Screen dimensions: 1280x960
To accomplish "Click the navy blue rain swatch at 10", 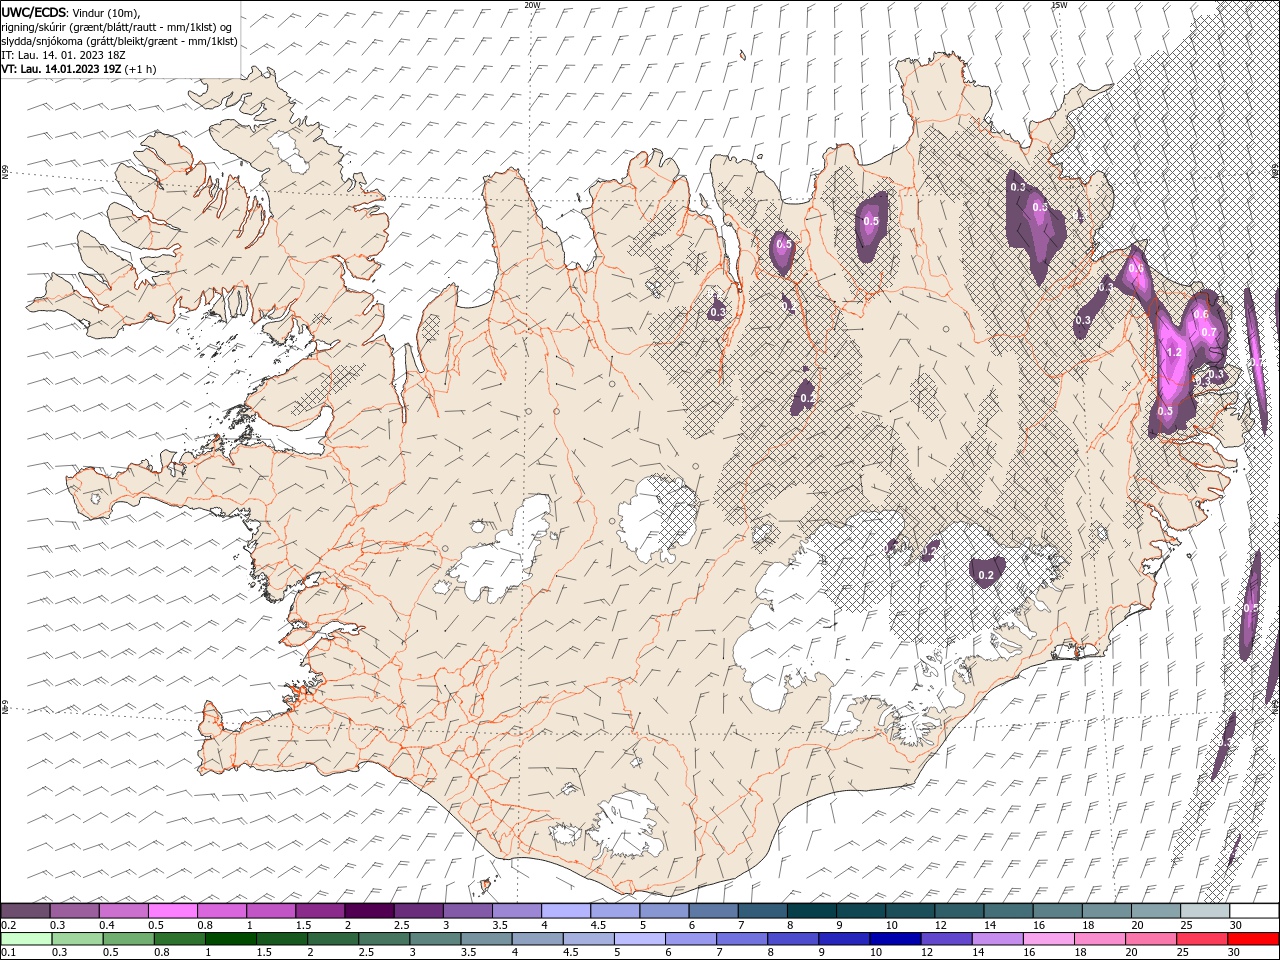I will pos(895,939).
